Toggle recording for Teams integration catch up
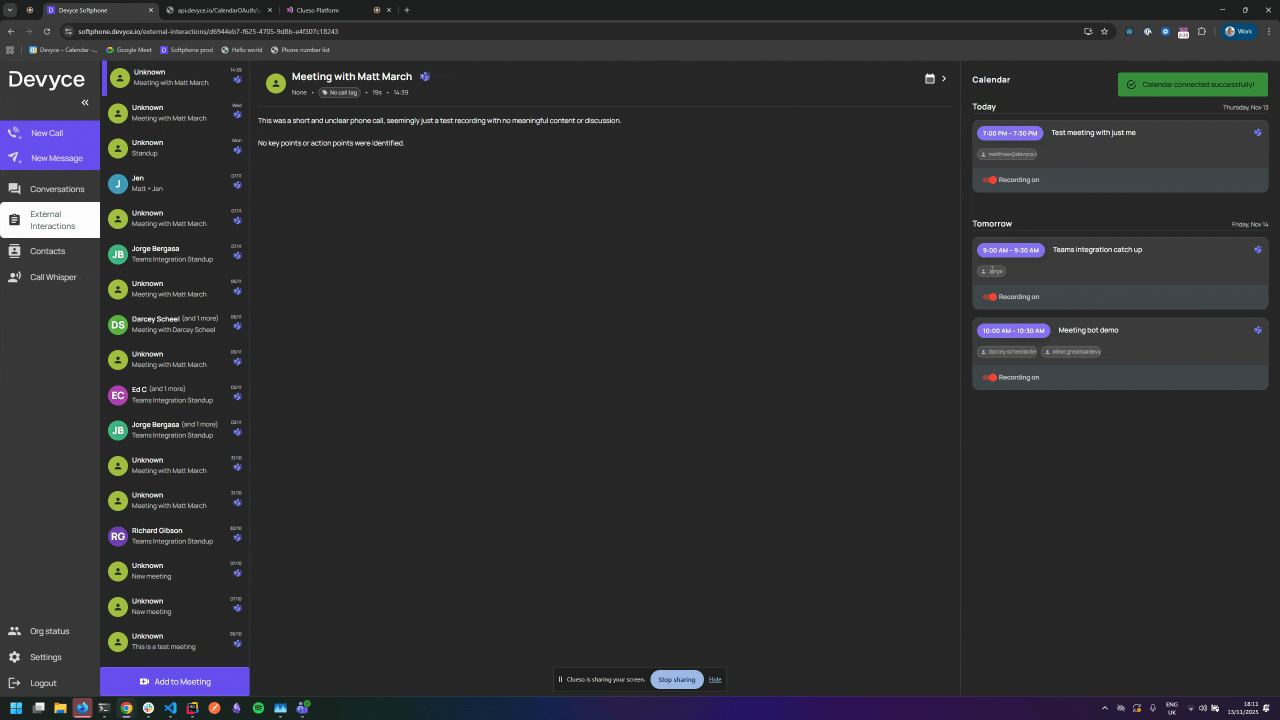 coord(990,297)
